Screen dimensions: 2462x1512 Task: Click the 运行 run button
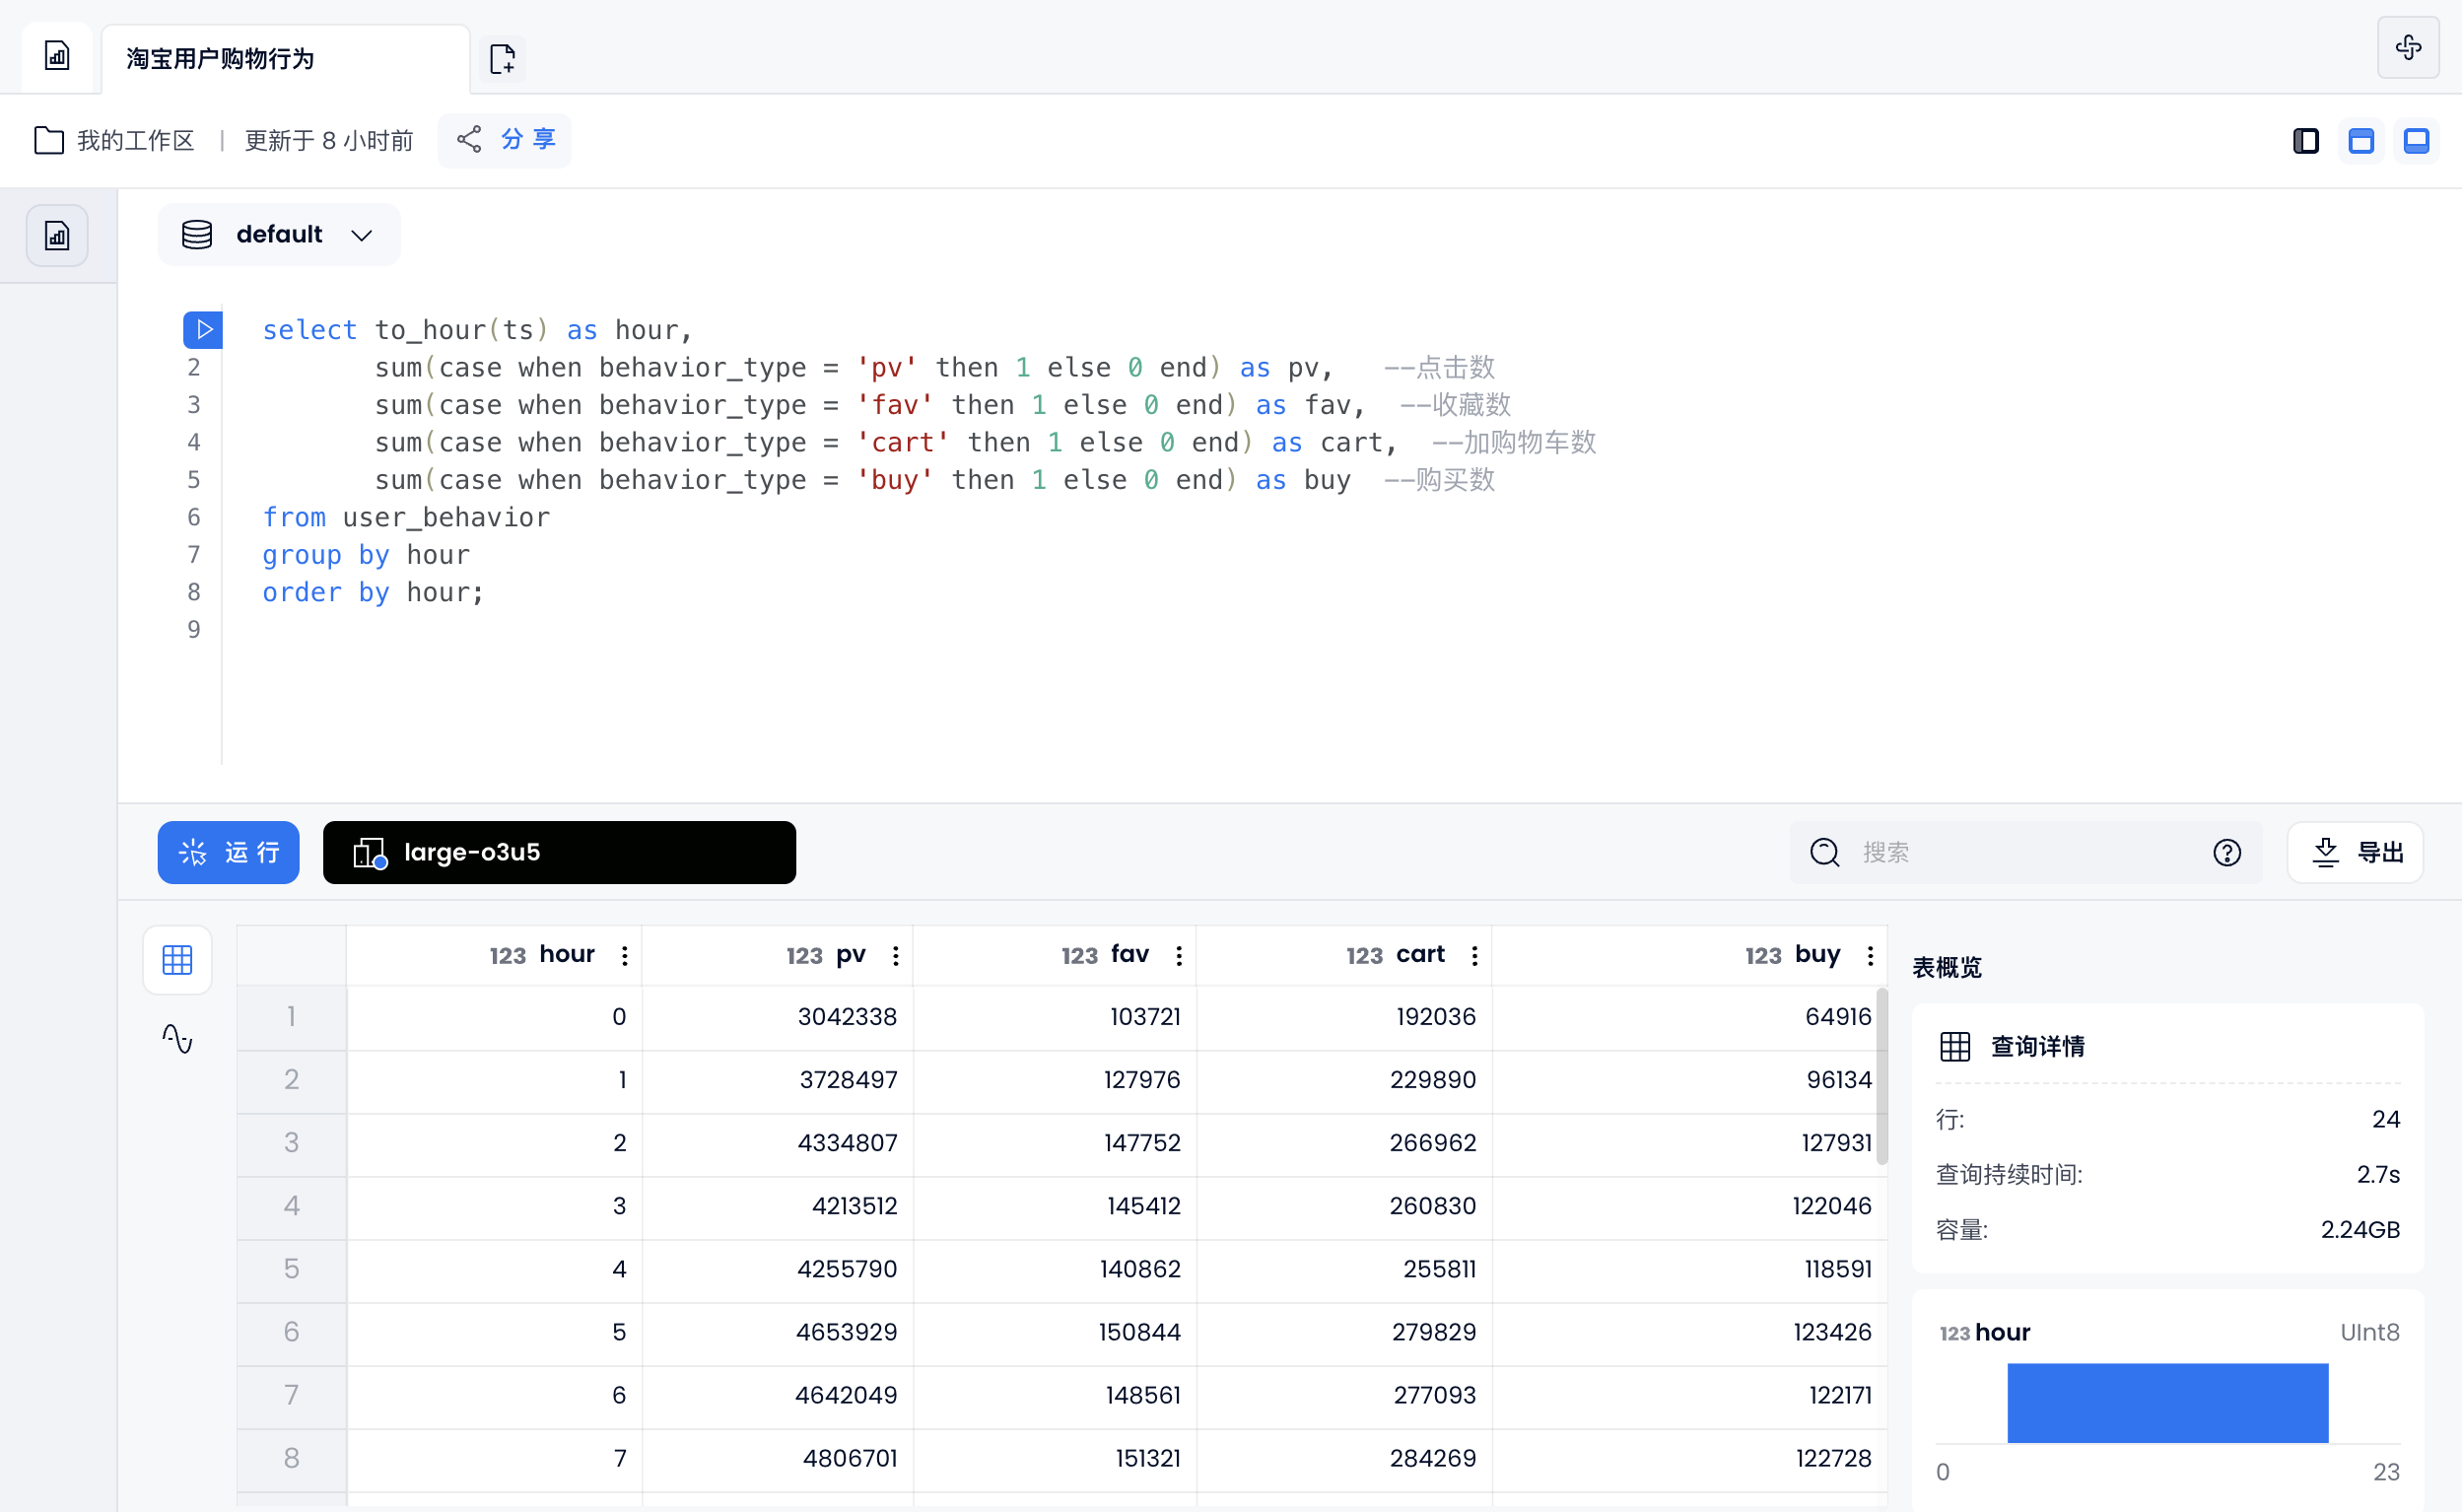(x=228, y=852)
